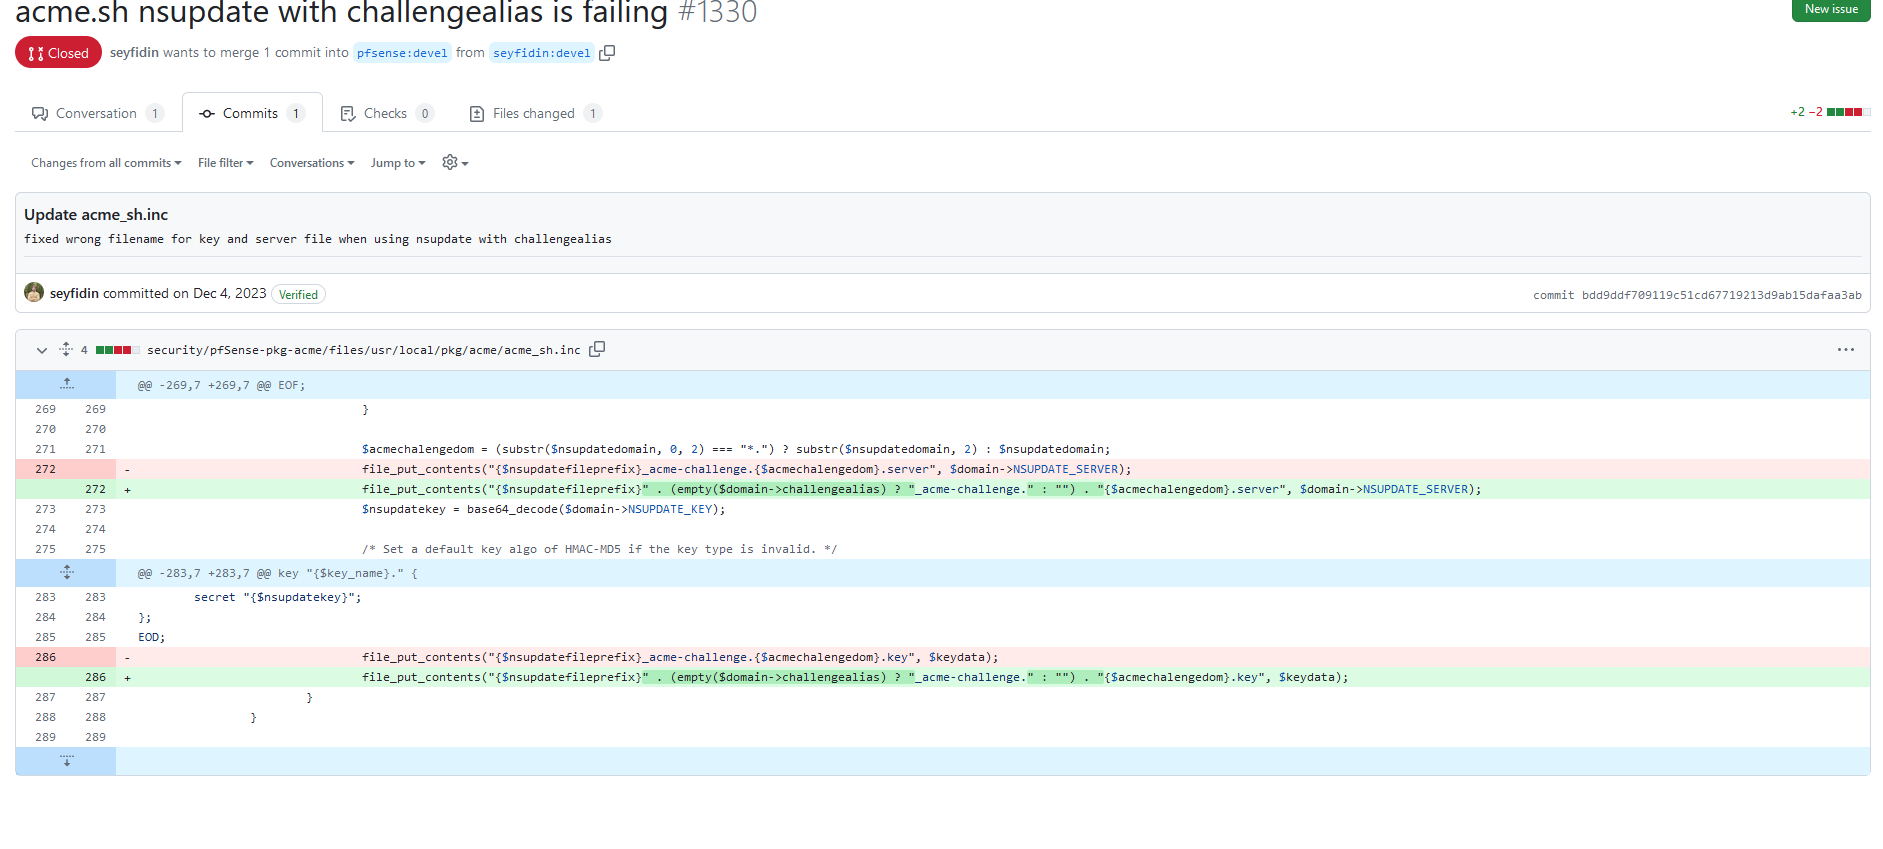The image size is (1883, 849).
Task: Expand all lines icon in the file header
Action: 66,349
